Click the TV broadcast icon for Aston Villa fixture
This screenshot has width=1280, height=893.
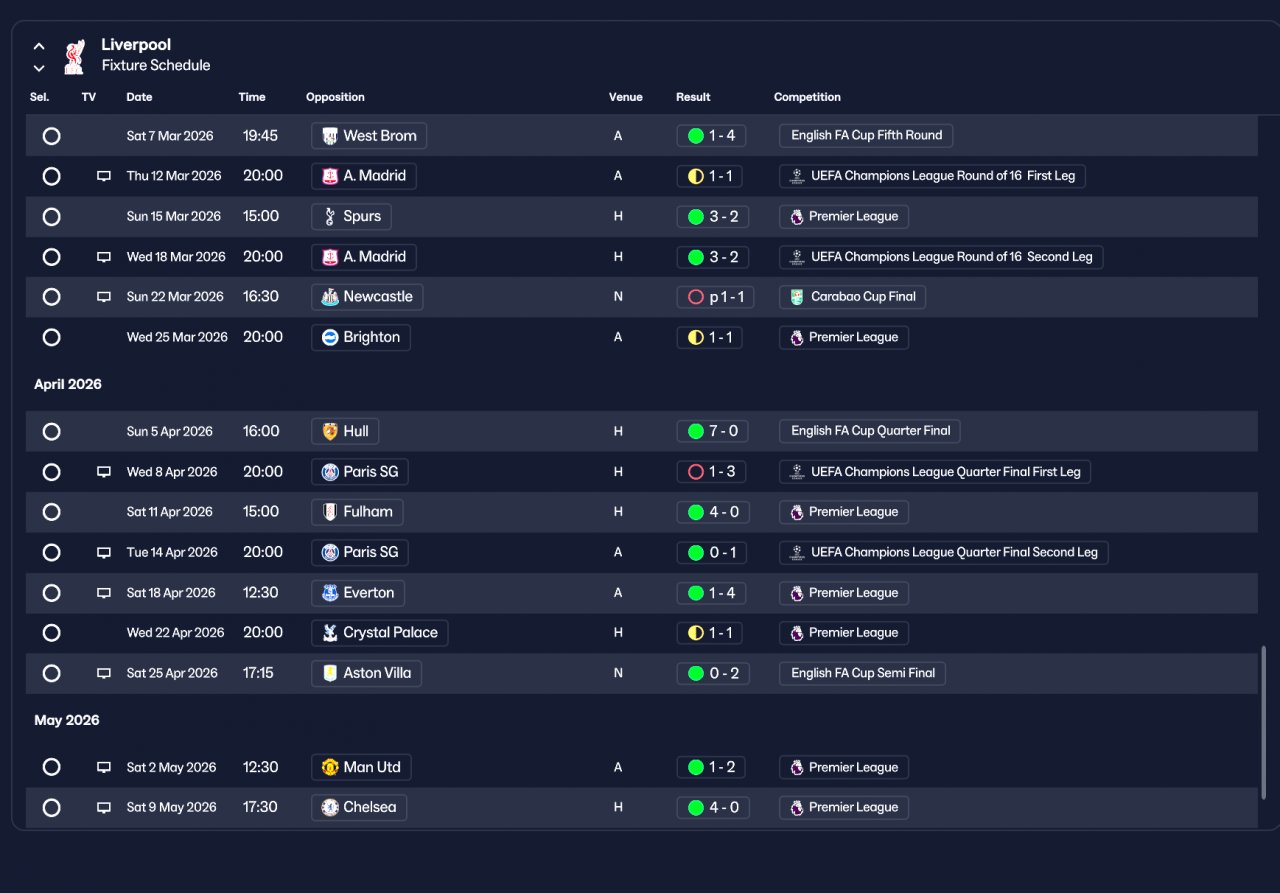tap(104, 673)
